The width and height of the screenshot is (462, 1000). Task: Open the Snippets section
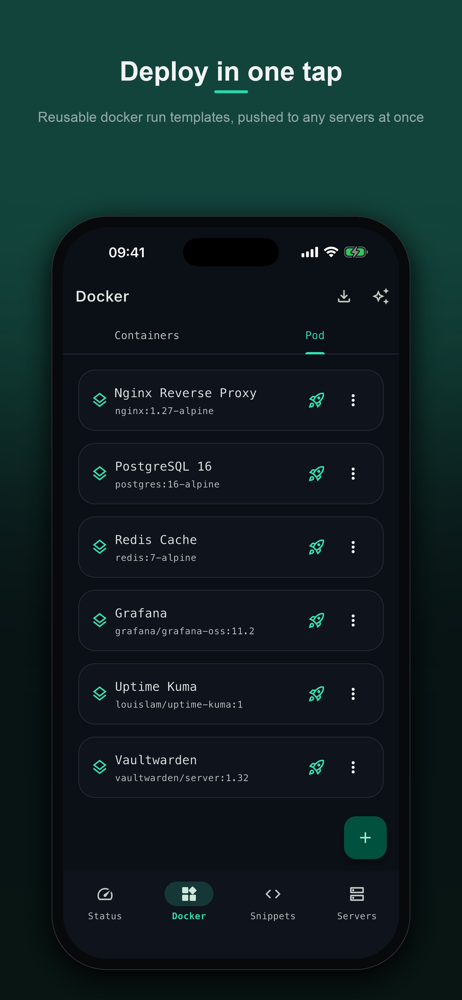tap(272, 903)
